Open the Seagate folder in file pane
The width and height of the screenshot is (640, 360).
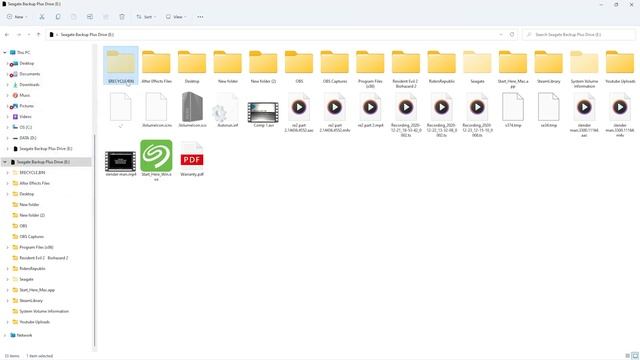point(477,66)
